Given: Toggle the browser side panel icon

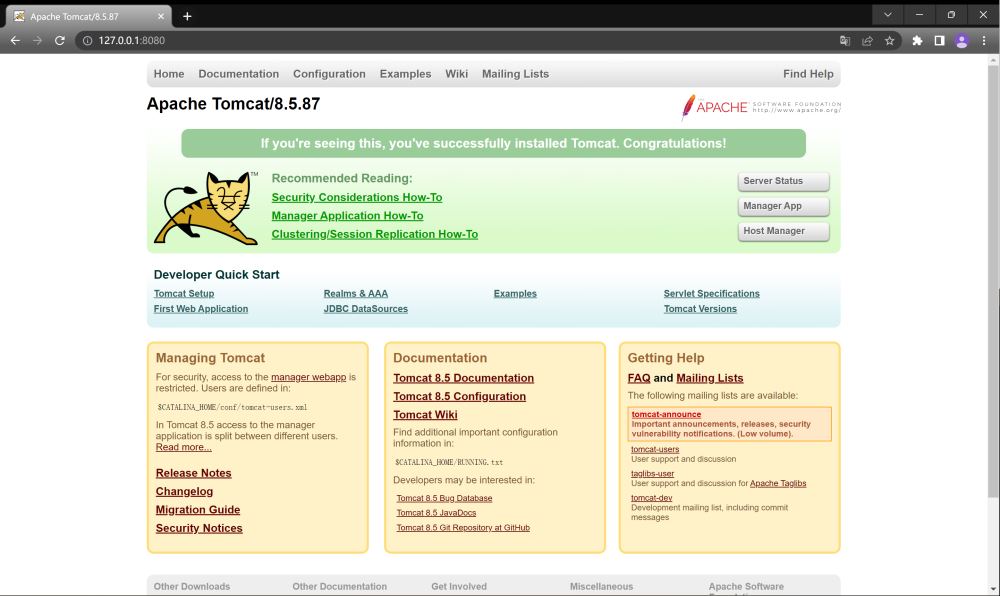Looking at the screenshot, I should [x=939, y=40].
